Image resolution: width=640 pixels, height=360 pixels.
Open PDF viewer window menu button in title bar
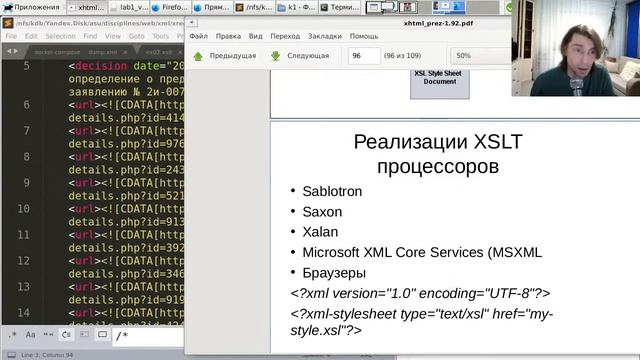(192, 23)
